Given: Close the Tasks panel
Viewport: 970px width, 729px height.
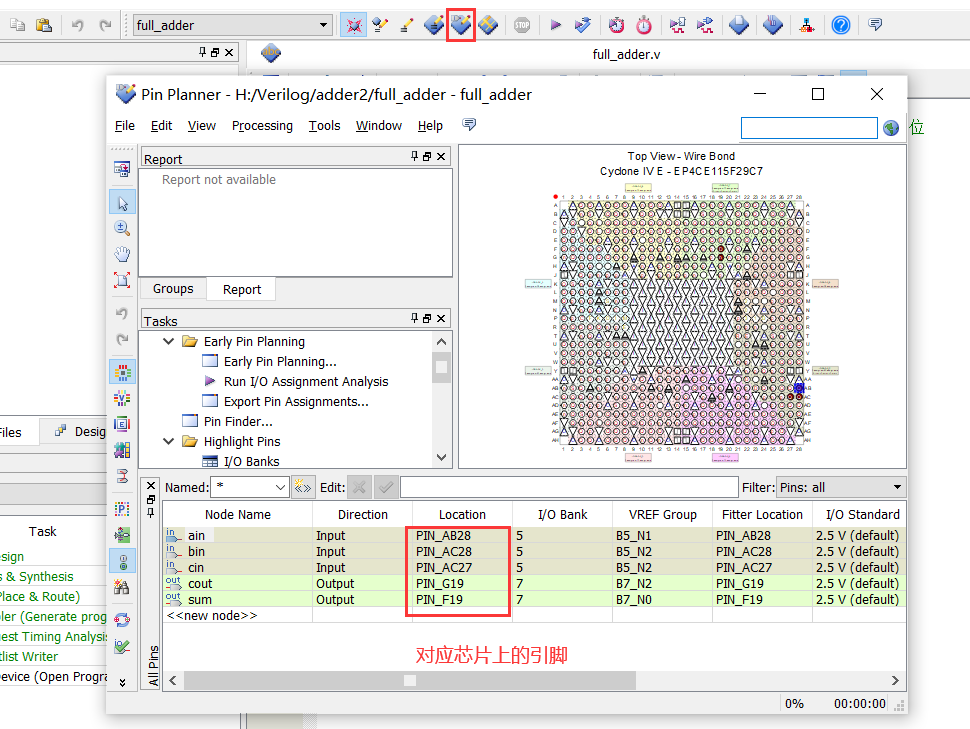Looking at the screenshot, I should click(x=441, y=318).
